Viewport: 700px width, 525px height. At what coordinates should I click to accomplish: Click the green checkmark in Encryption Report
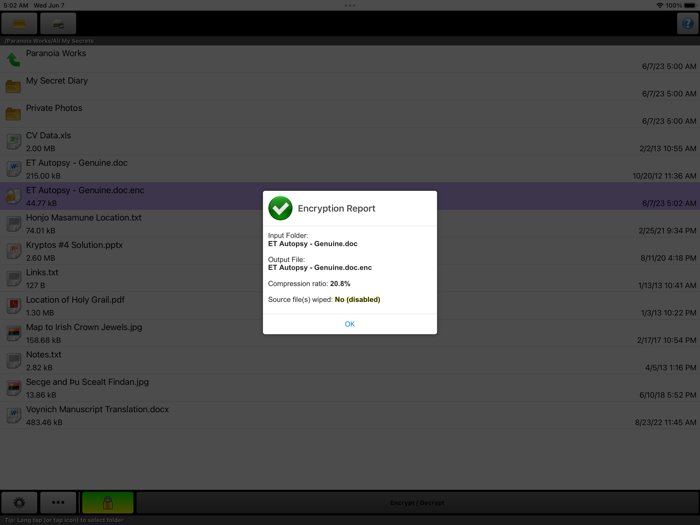(280, 208)
